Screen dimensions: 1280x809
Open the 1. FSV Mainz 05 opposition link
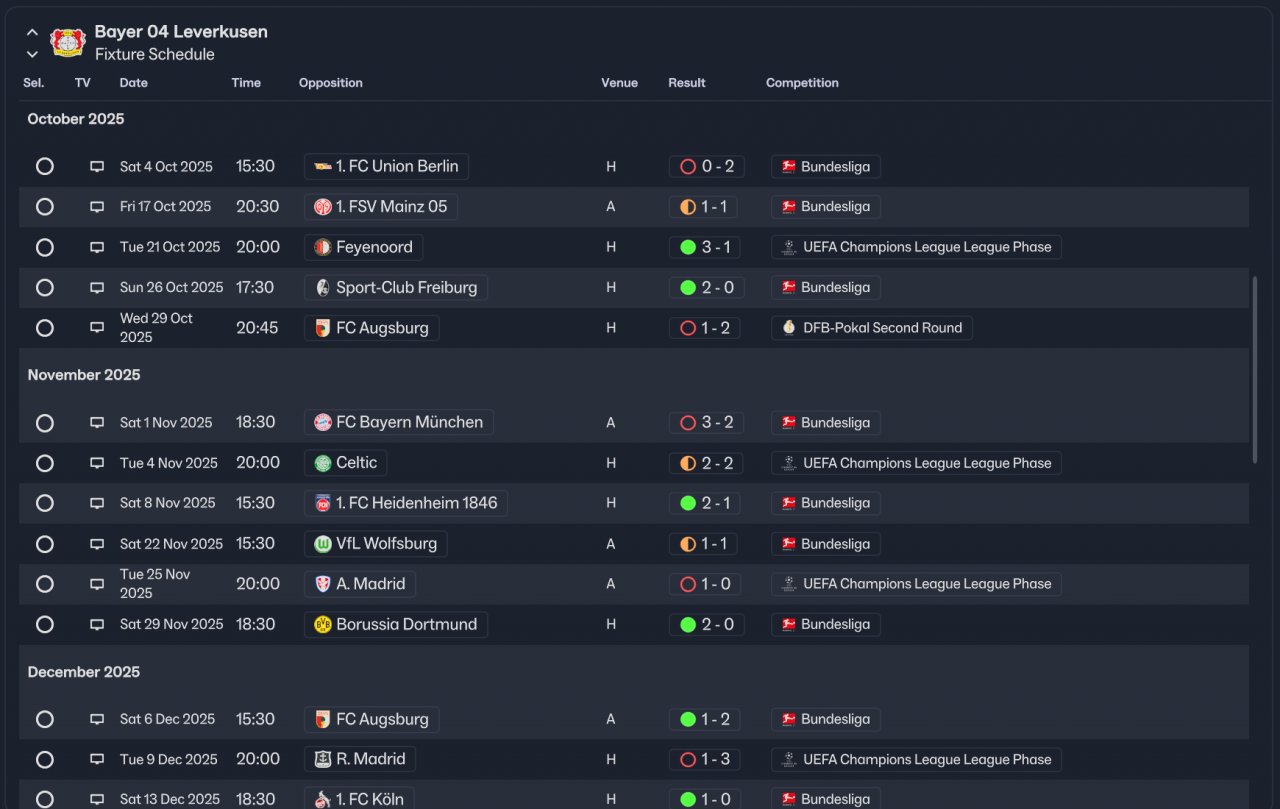tap(381, 207)
